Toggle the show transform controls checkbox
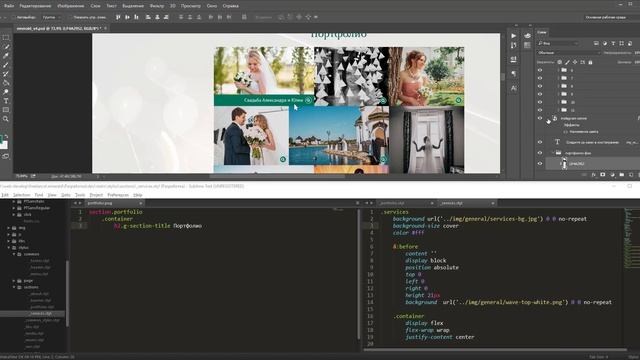 (70, 18)
